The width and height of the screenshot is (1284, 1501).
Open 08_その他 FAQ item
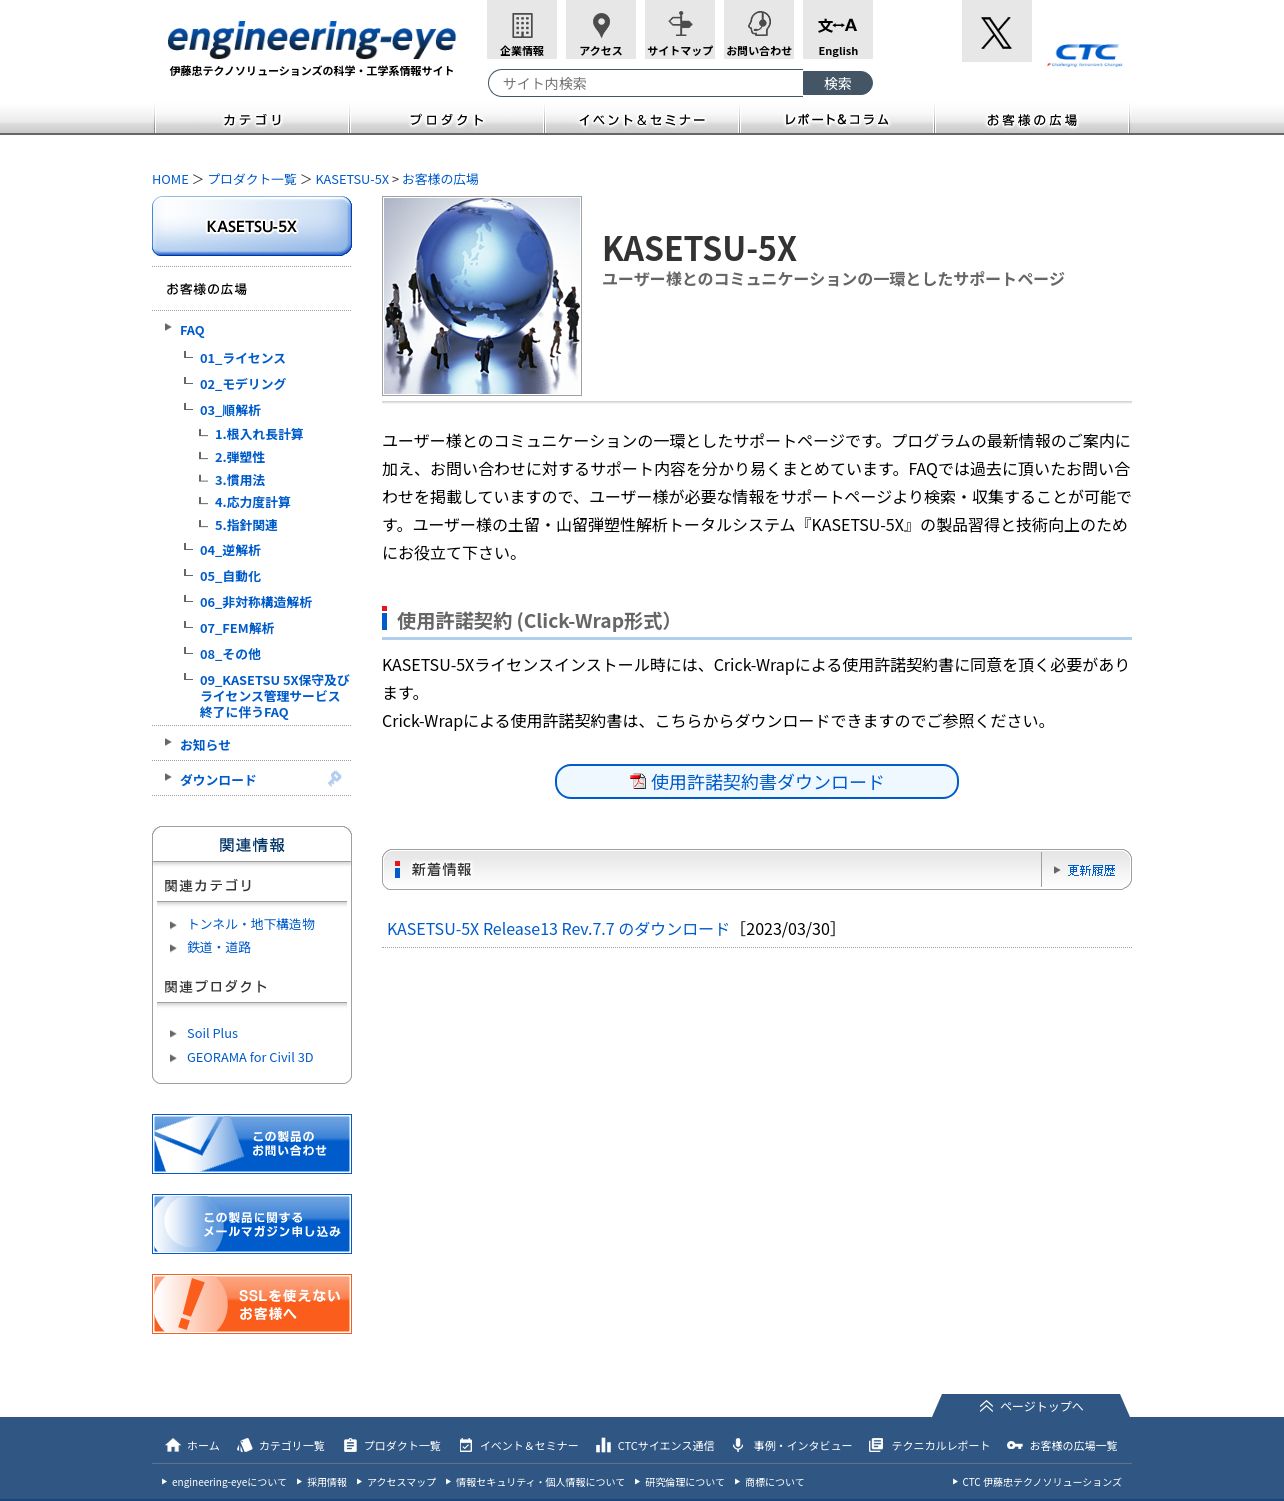click(230, 654)
